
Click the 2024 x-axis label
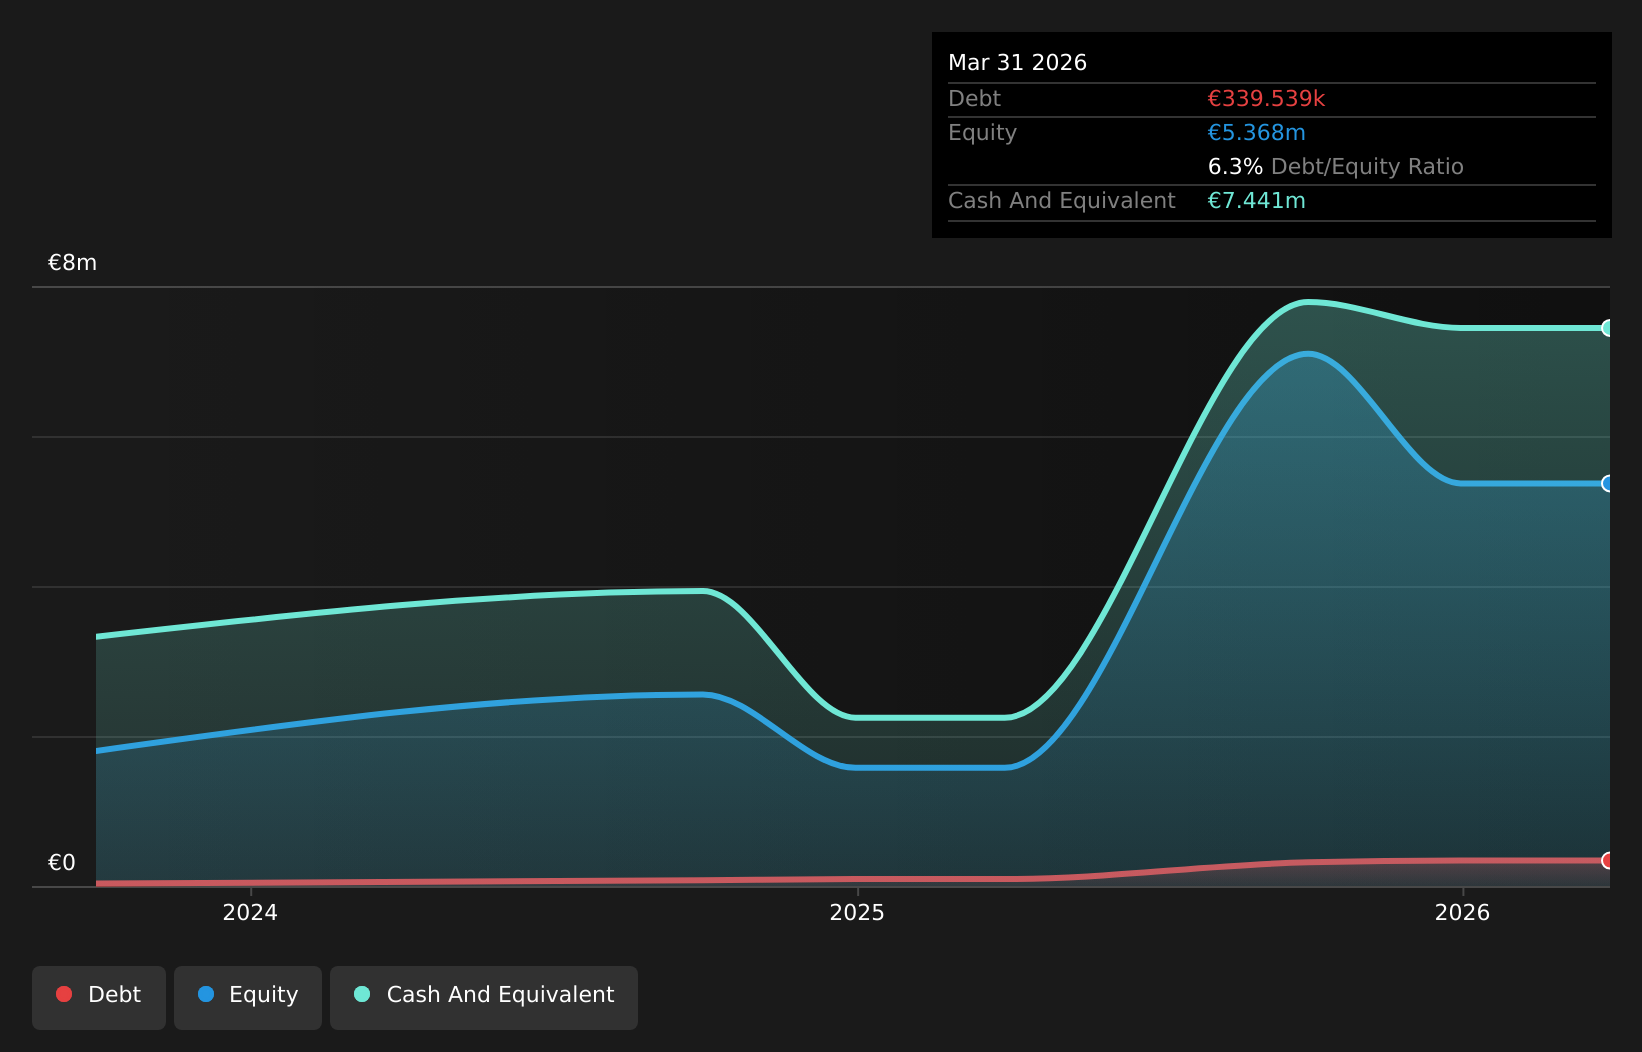[x=250, y=912]
